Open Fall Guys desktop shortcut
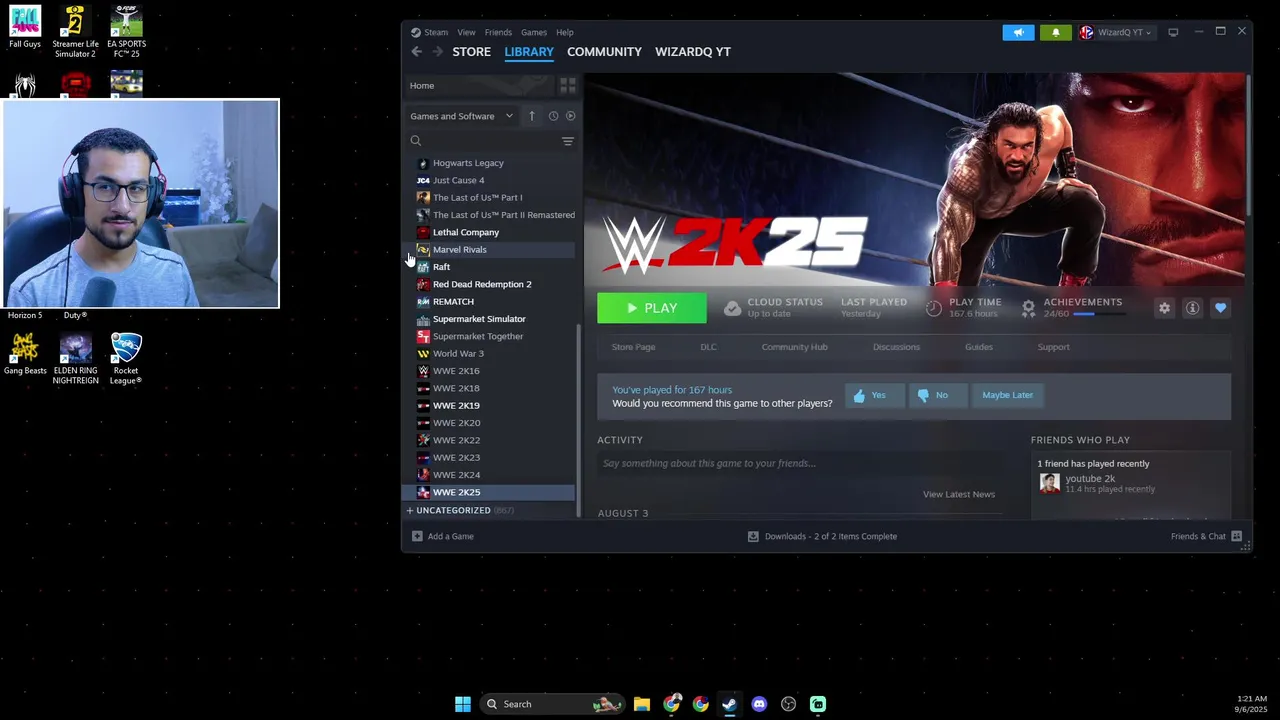Viewport: 1280px width, 720px height. 25,27
